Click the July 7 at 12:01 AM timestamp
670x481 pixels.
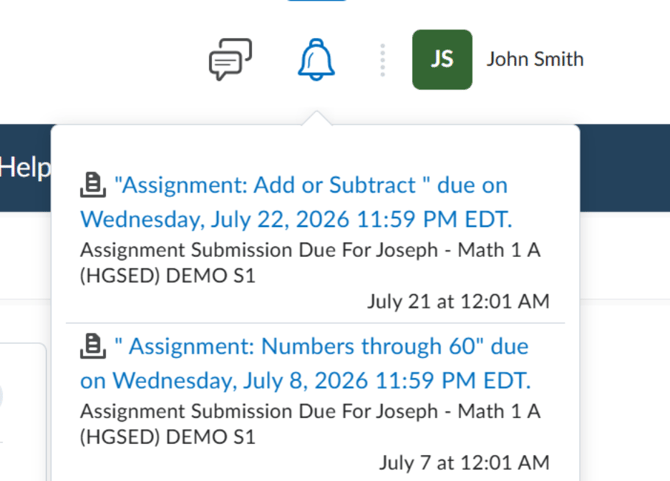[x=464, y=463]
